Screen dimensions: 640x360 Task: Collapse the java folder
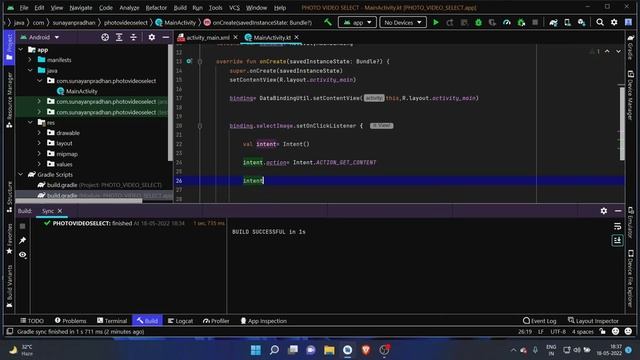30,70
